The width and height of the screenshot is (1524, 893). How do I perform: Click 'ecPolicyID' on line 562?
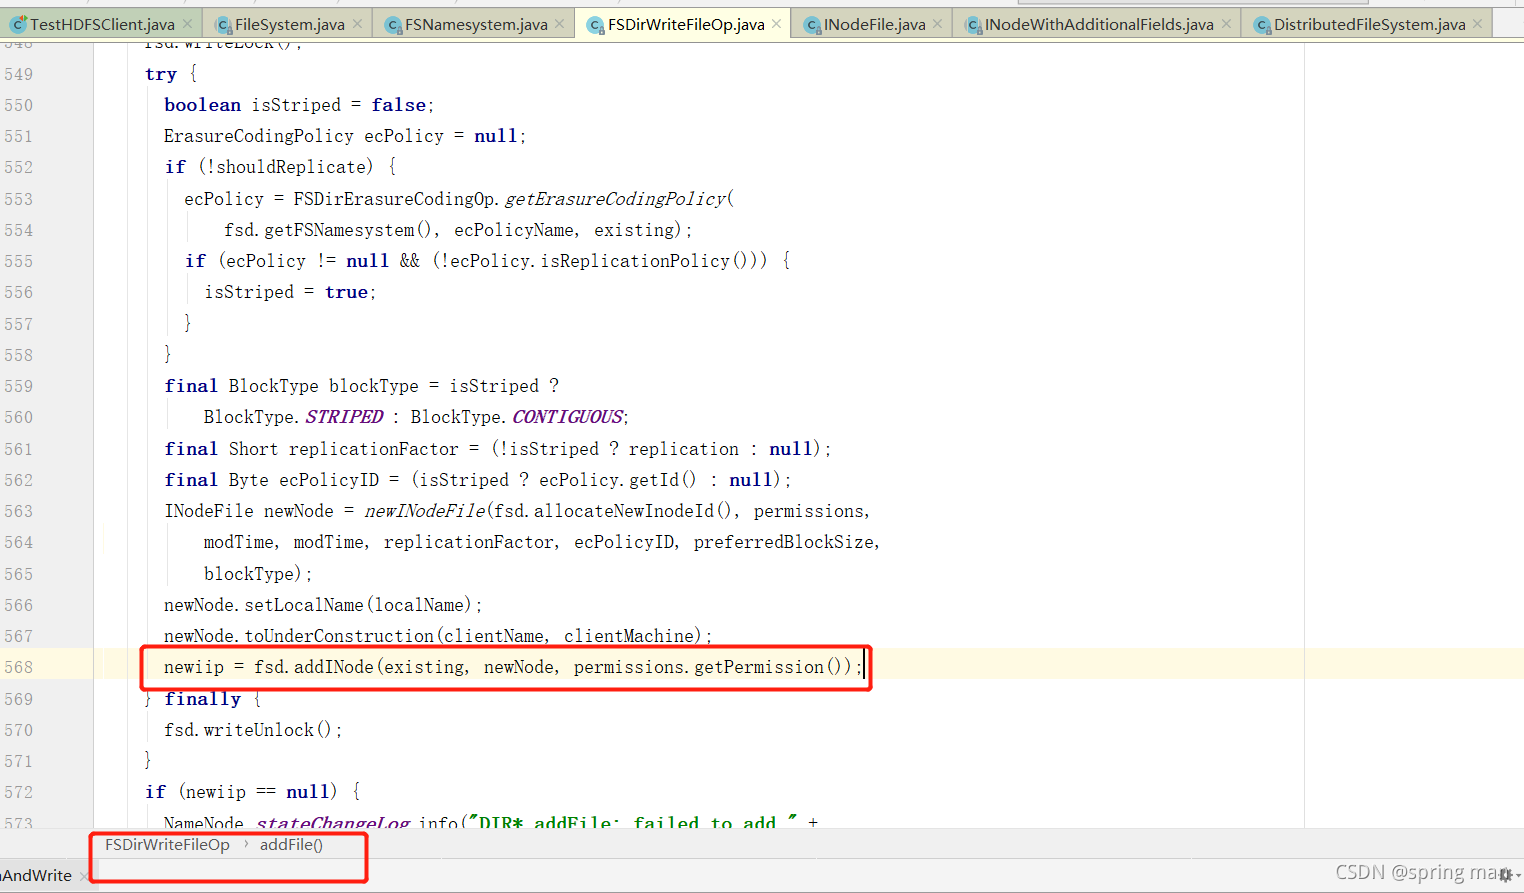[329, 480]
